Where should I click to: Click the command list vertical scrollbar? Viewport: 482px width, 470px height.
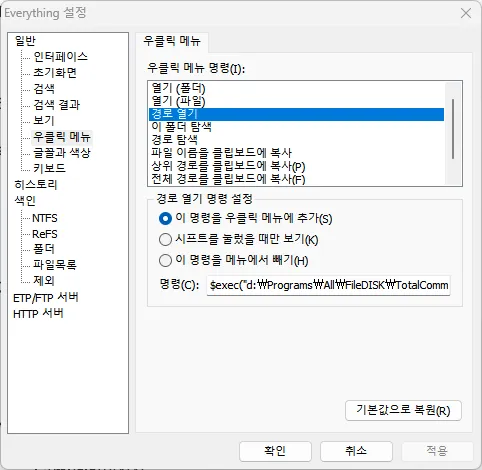[453, 129]
